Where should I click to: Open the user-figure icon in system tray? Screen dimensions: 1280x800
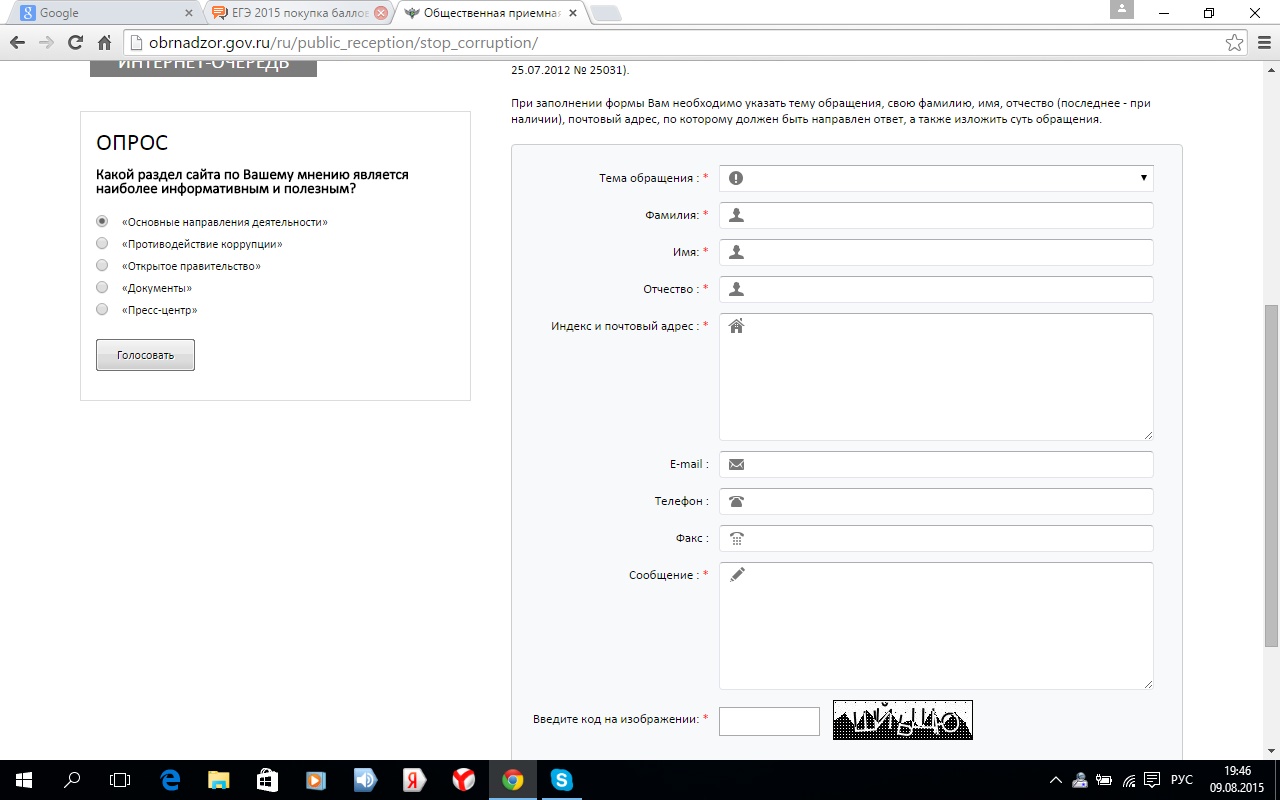pyautogui.click(x=1080, y=780)
